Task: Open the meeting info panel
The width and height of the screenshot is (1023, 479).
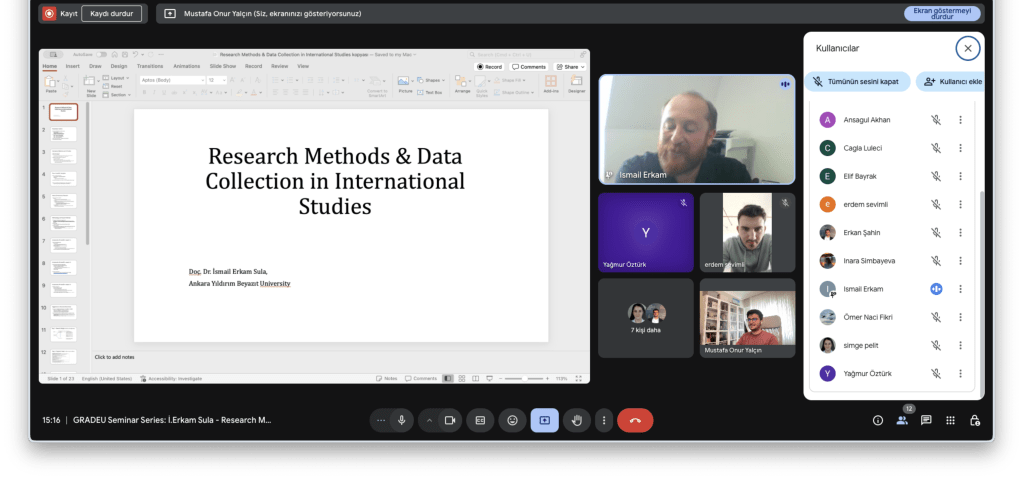Action: coord(878,420)
